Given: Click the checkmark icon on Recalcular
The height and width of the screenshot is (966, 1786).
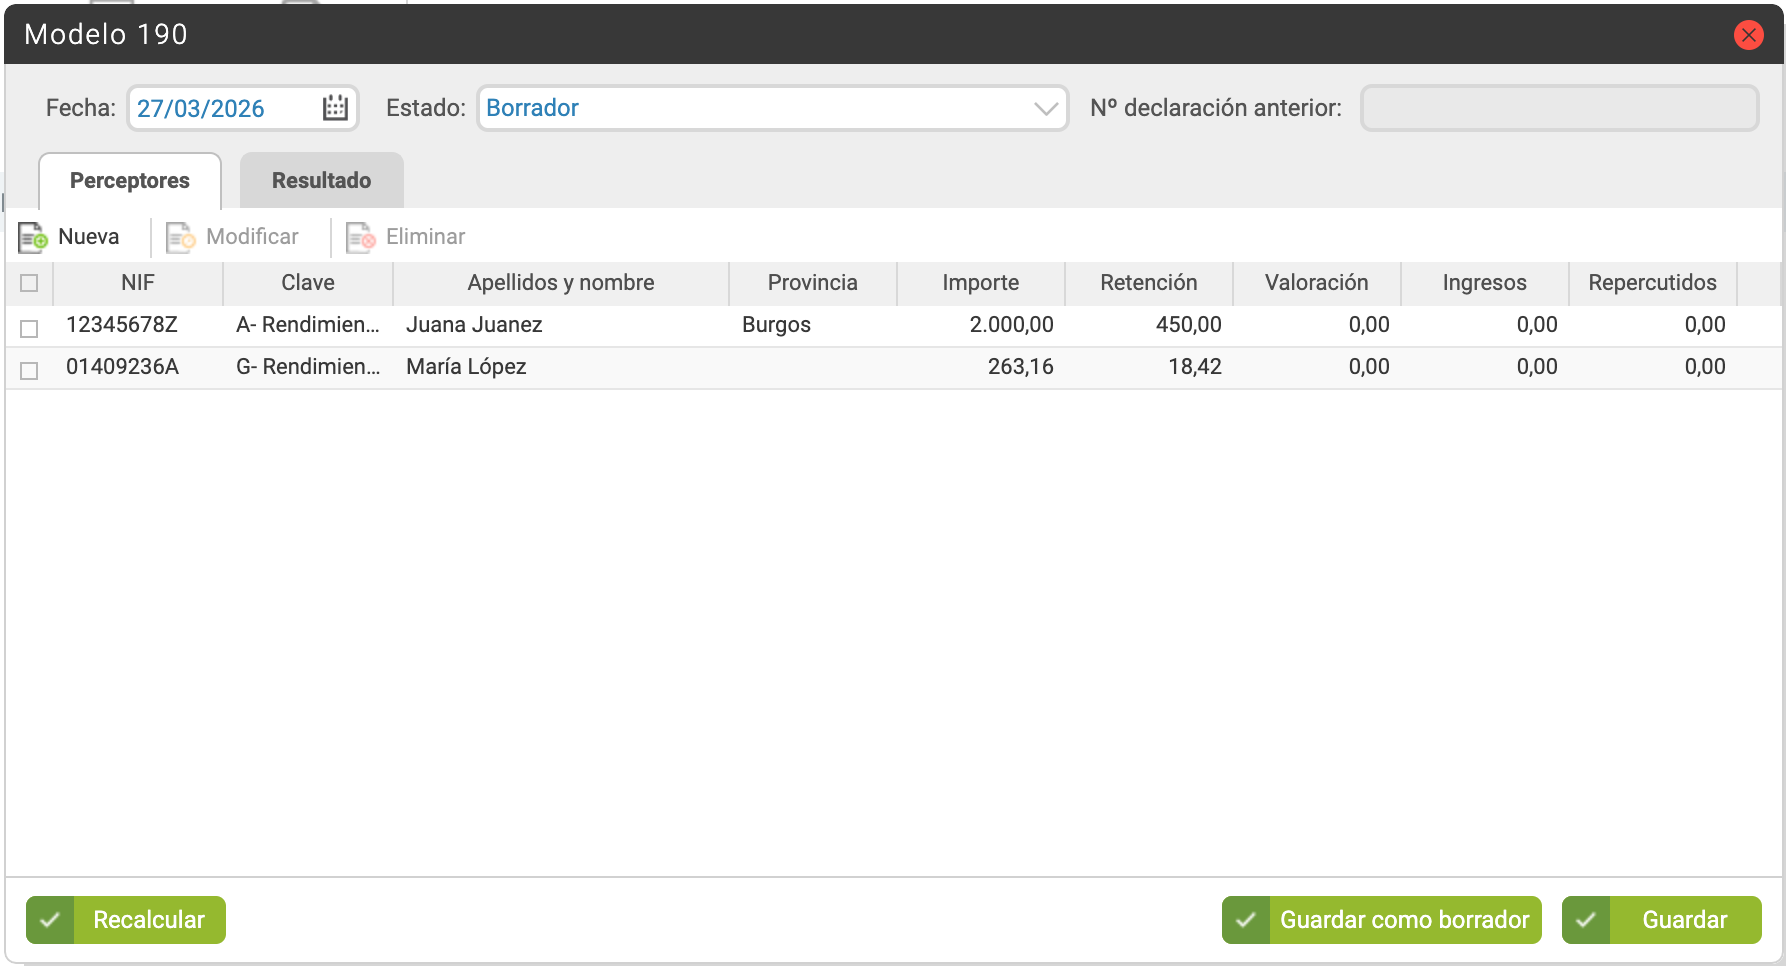Looking at the screenshot, I should (50, 920).
